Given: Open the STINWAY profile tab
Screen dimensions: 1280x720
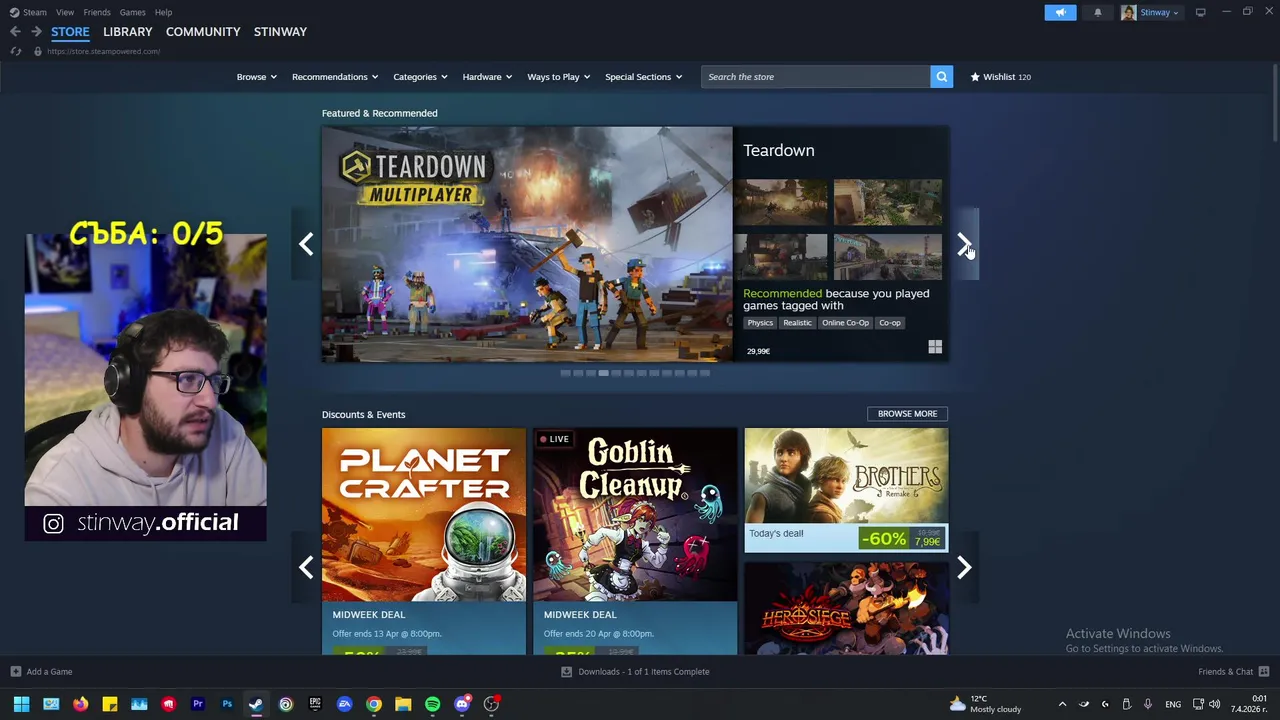Looking at the screenshot, I should click(280, 32).
